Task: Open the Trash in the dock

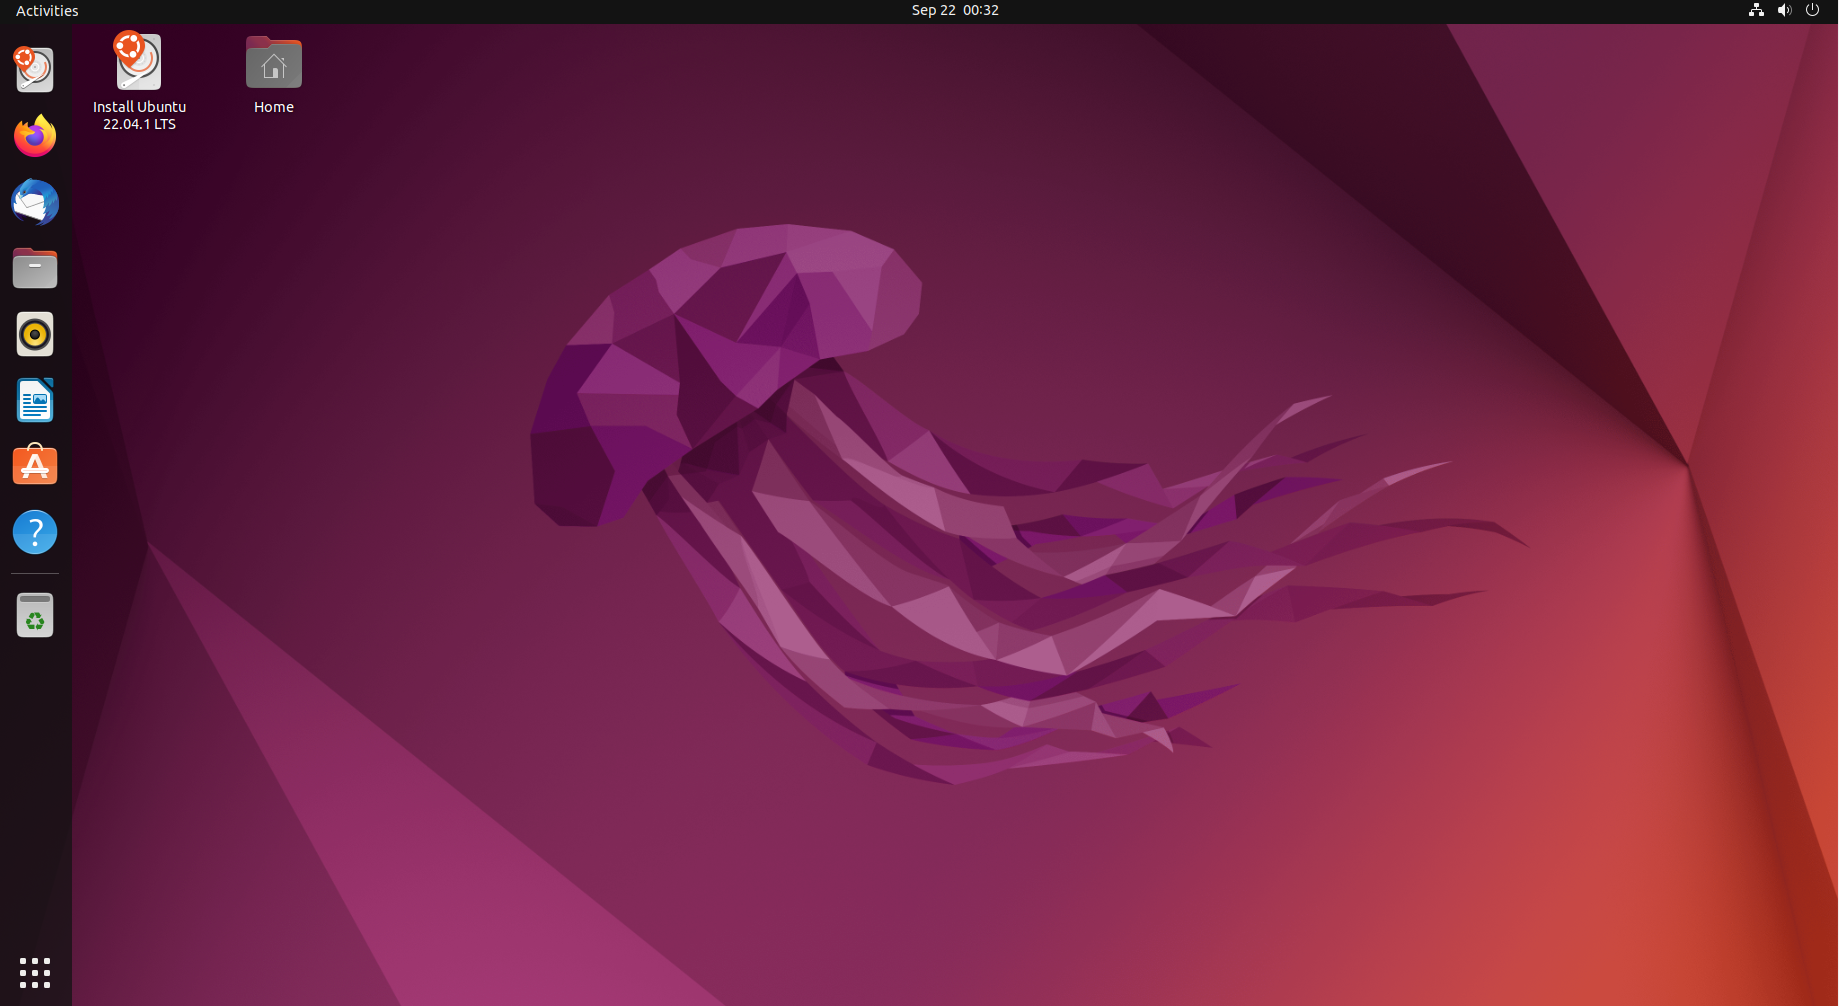Action: click(35, 615)
